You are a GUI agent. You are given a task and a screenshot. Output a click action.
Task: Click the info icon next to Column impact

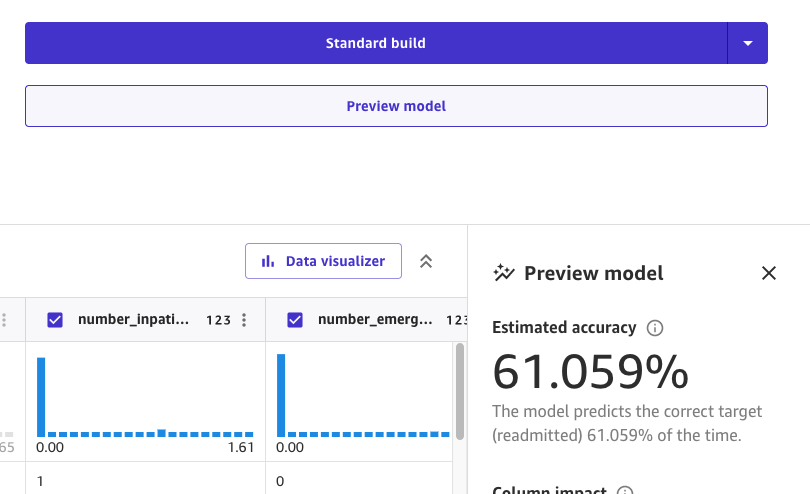tap(625, 492)
